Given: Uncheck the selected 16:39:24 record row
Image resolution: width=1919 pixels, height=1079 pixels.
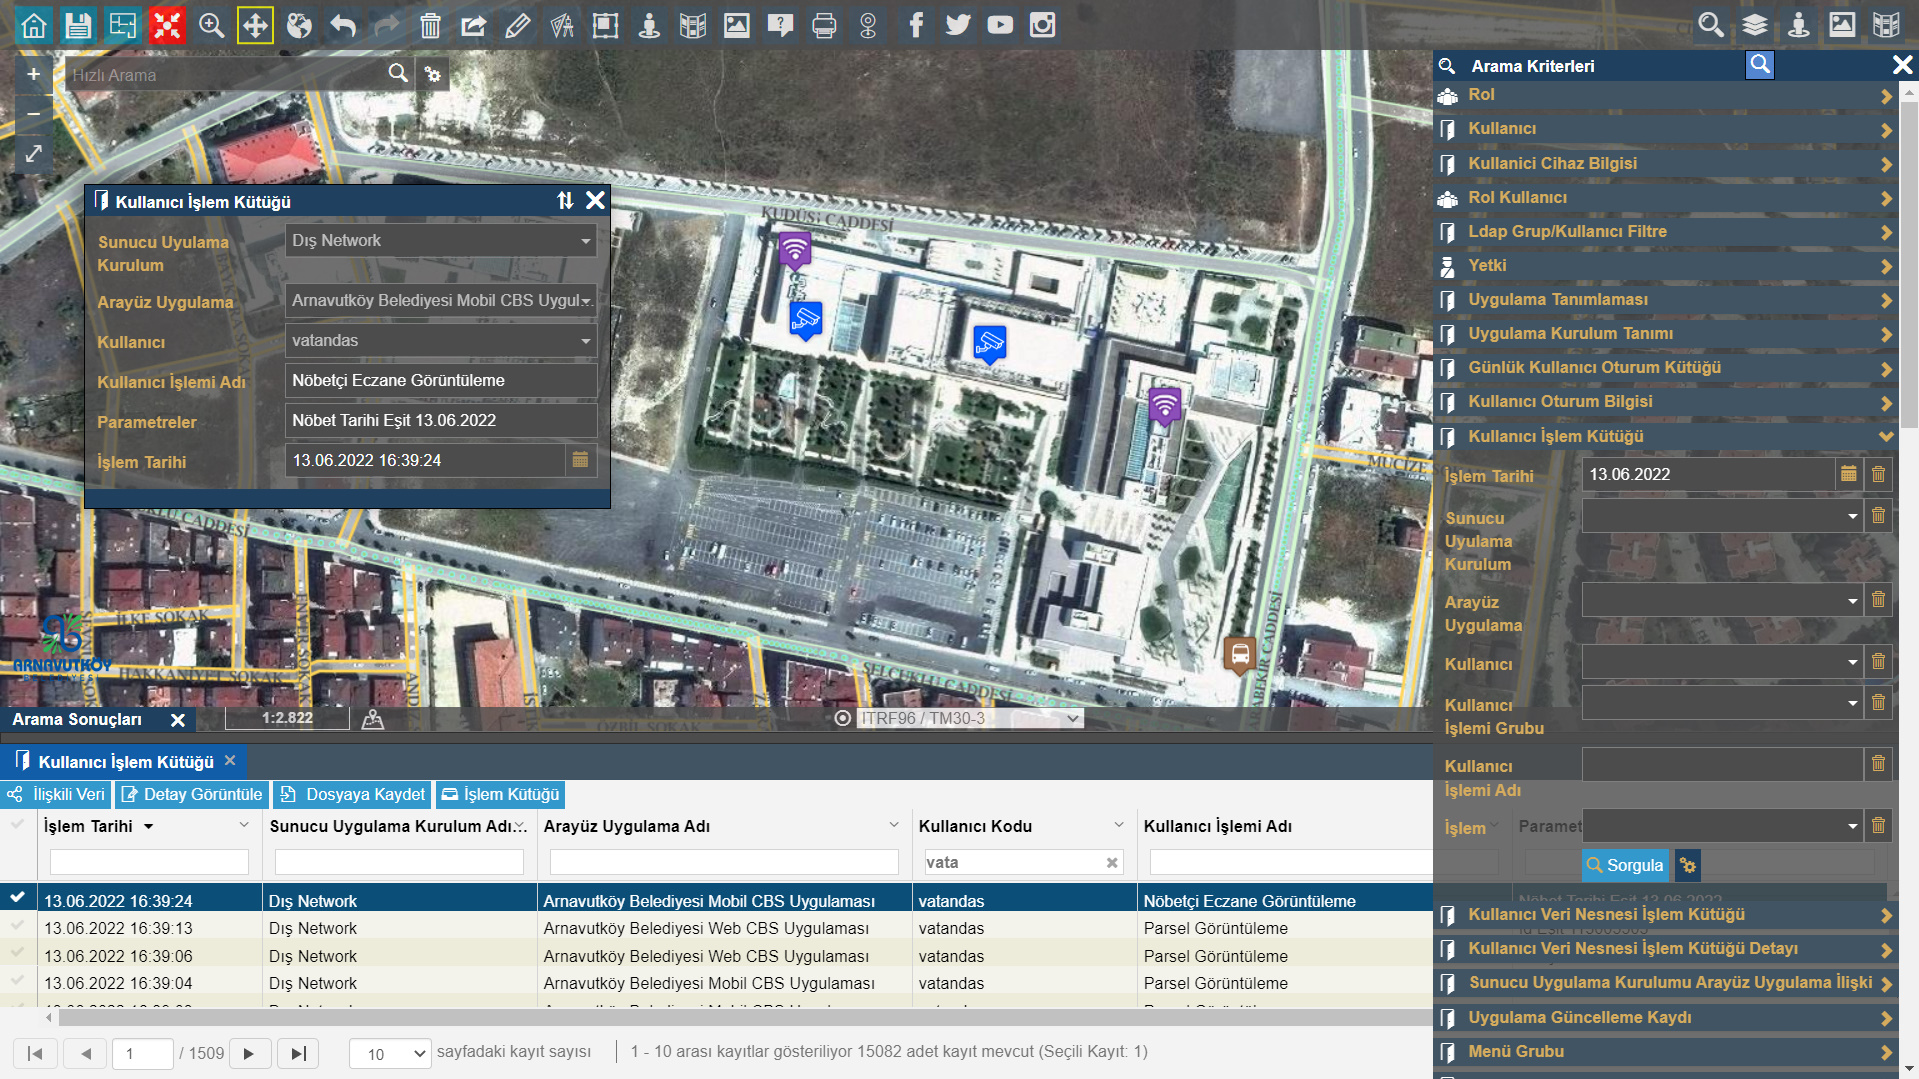Looking at the screenshot, I should click(x=17, y=899).
